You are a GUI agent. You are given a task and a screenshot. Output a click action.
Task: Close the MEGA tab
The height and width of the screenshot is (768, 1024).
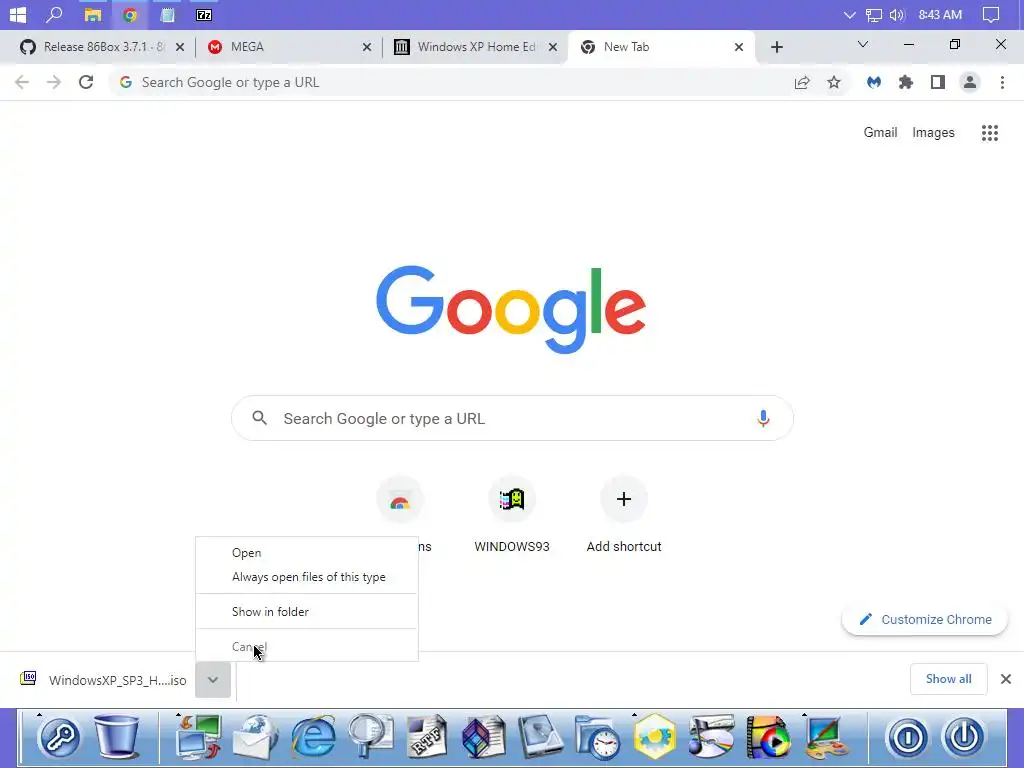[x=367, y=47]
